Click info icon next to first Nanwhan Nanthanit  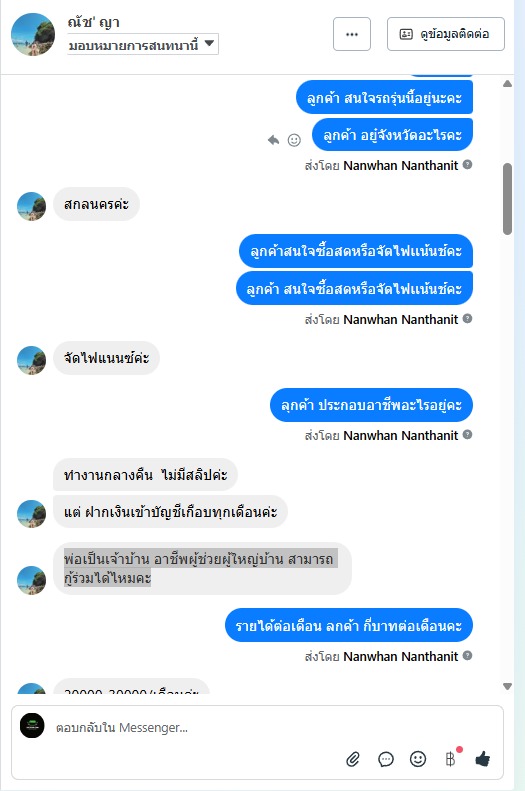coord(468,164)
